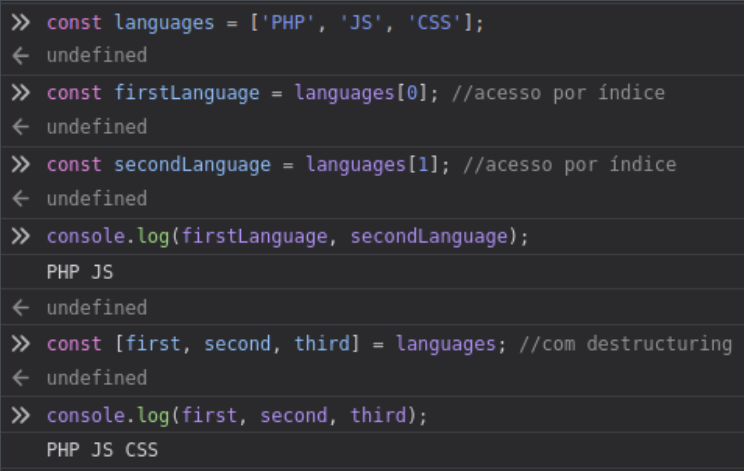Click the prompt chevron before secondLanguage declaration
The width and height of the screenshot is (744, 471).
(x=21, y=165)
